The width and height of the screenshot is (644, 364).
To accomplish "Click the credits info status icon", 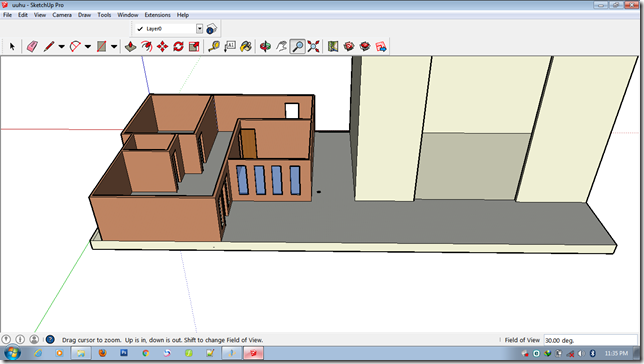I will click(x=20, y=339).
